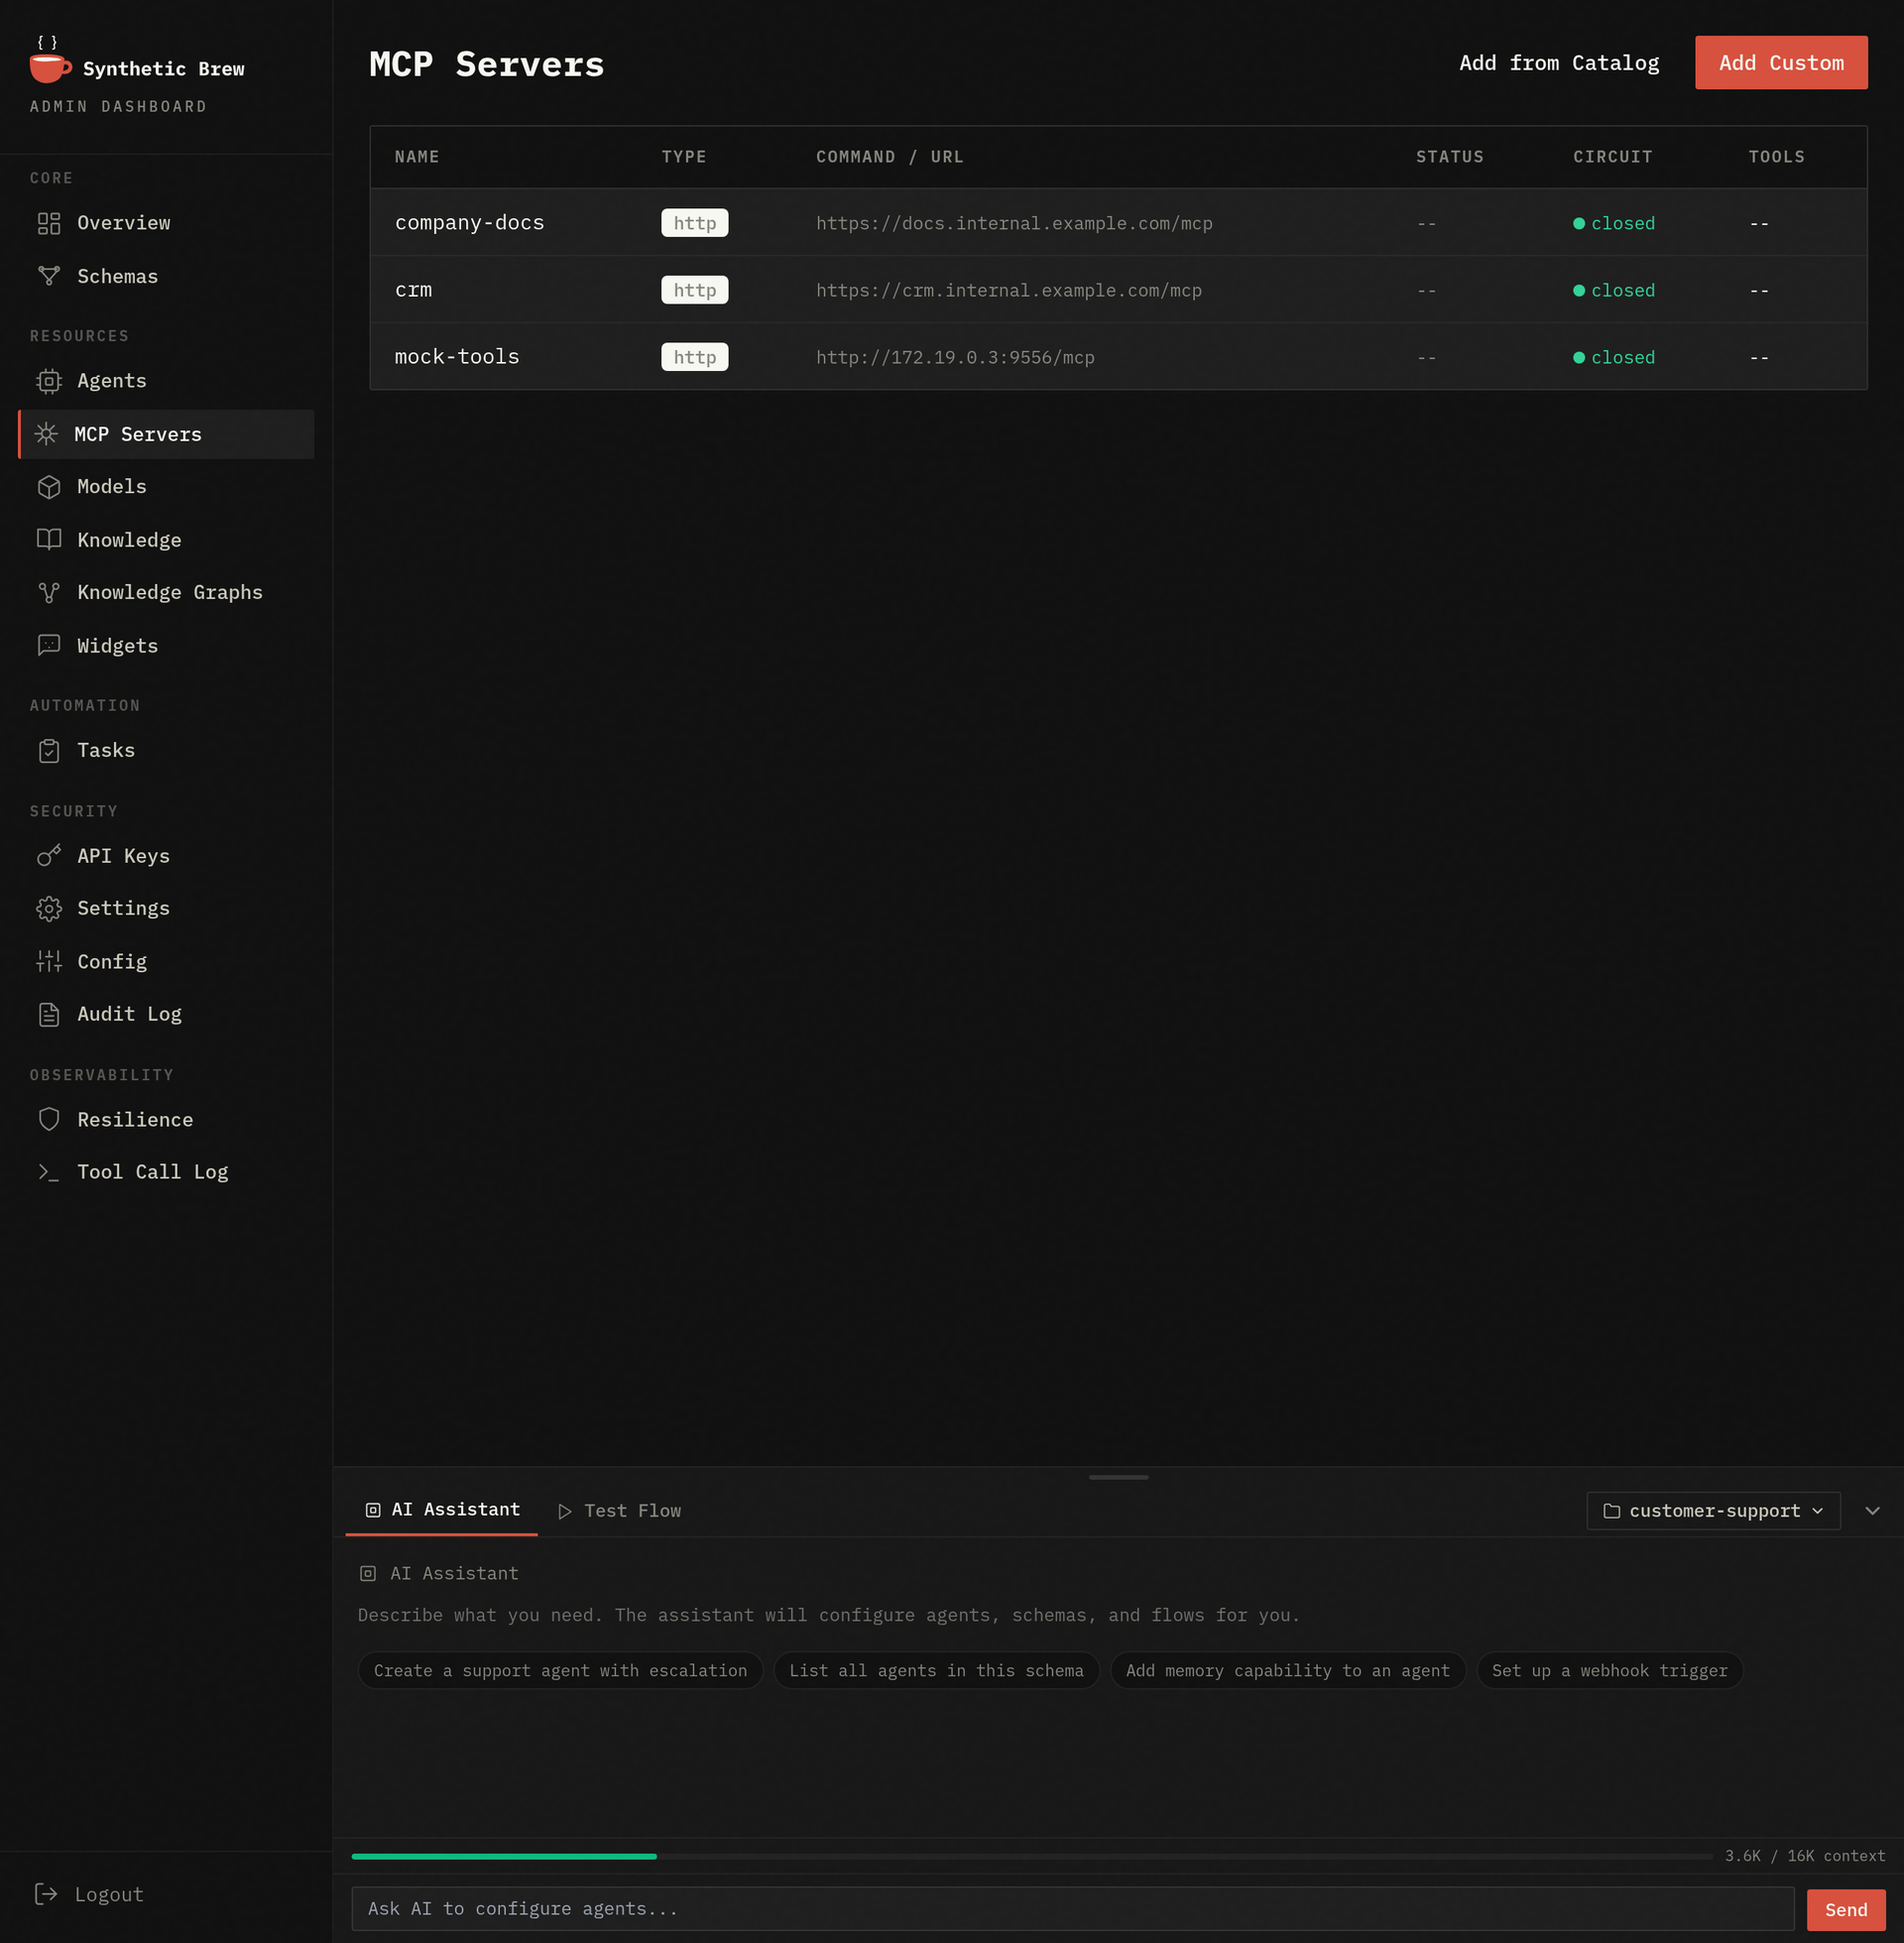1904x1943 pixels.
Task: Choose 'Add memory capability to an agent' suggestion
Action: [1287, 1670]
